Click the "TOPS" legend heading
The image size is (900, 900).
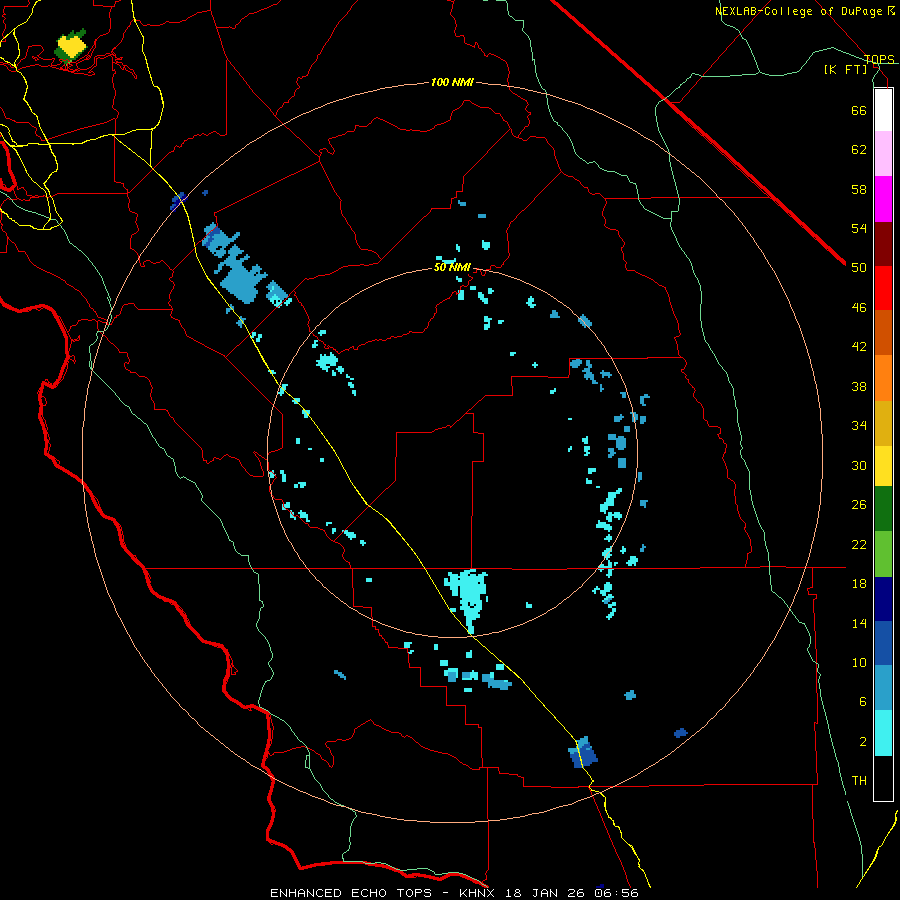[879, 59]
